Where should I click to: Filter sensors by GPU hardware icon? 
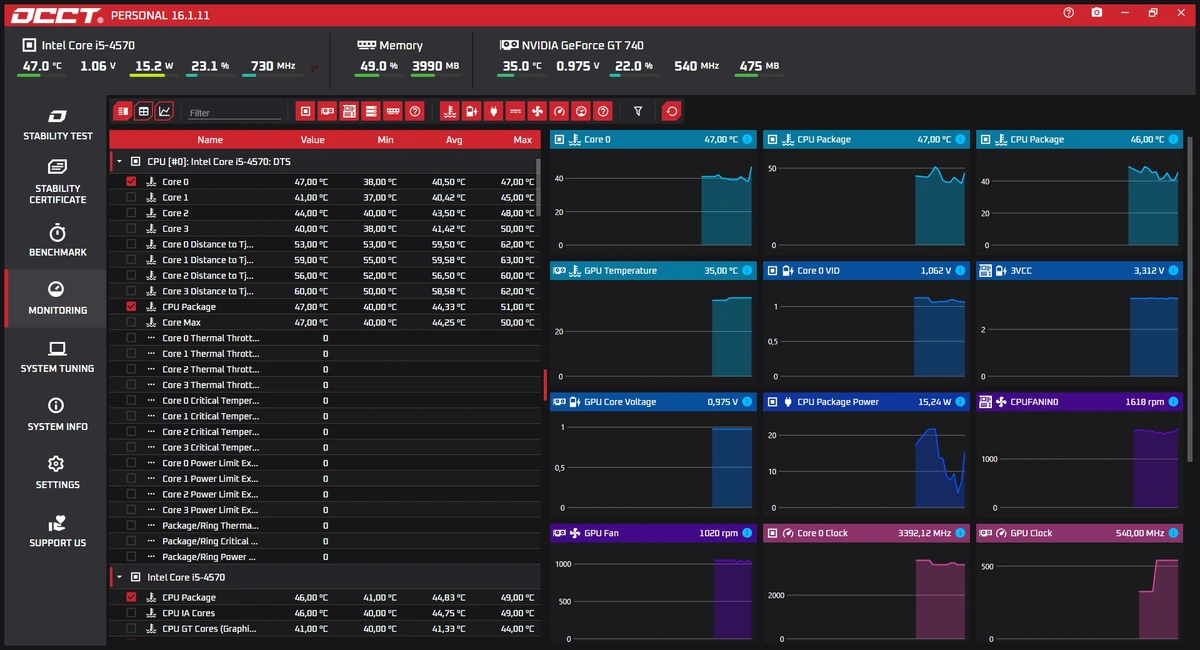click(328, 111)
